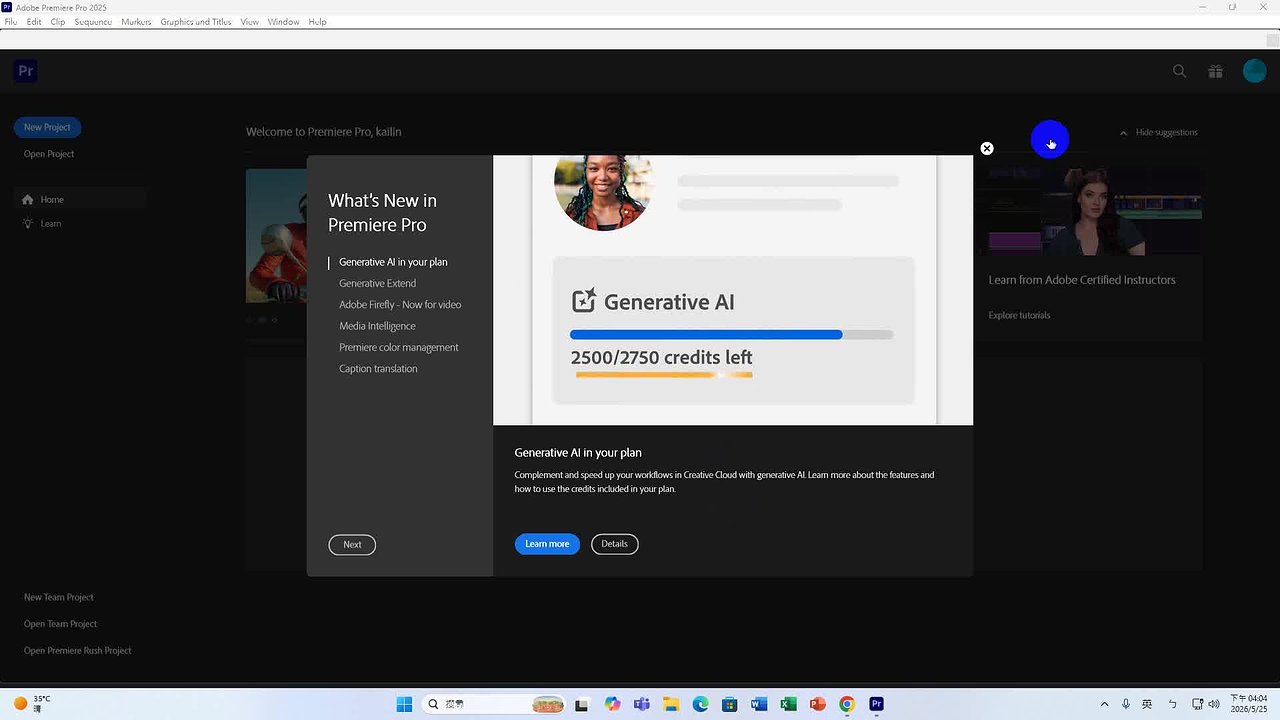The image size is (1280, 720).
Task: Click the welcome heading text "Welcome to Premiere Pro, kailin"
Action: pos(324,132)
